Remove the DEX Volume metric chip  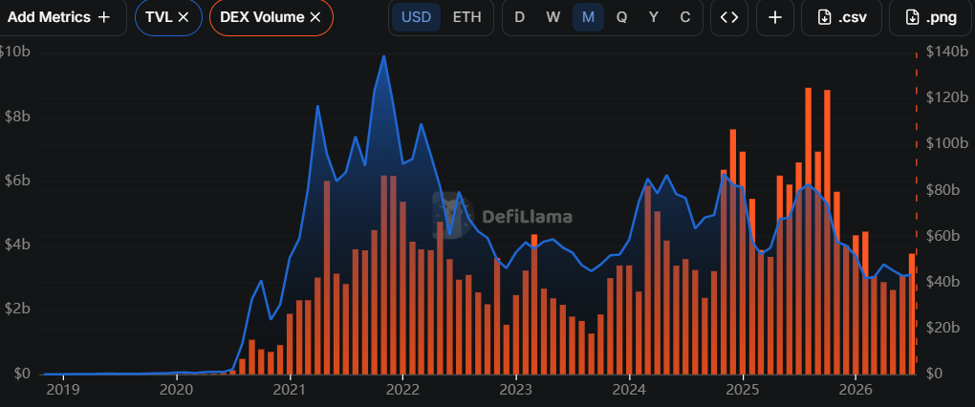[315, 17]
